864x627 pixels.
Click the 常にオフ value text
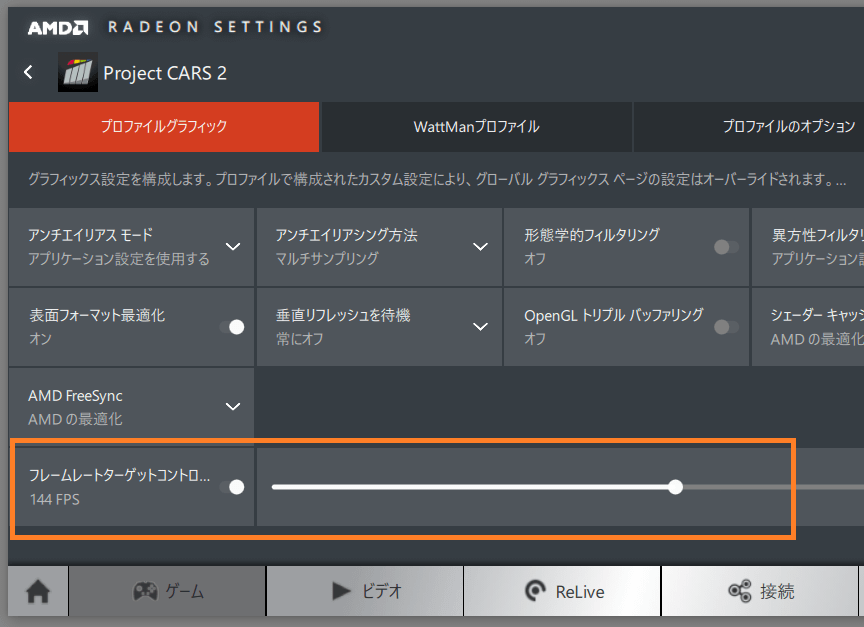(300, 339)
